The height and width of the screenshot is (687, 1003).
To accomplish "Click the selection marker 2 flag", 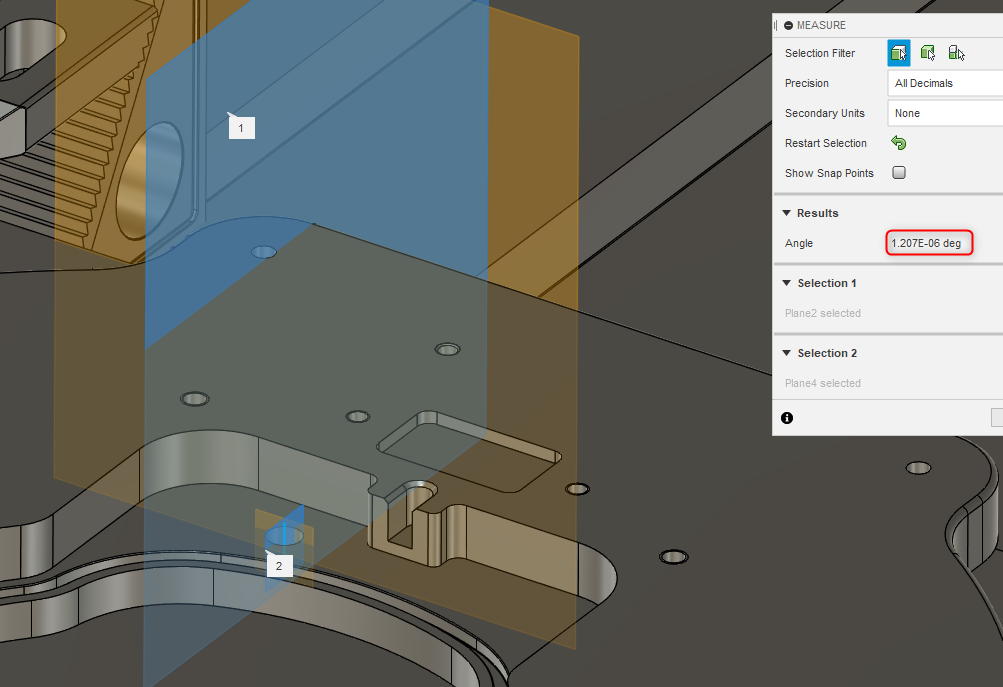I will point(279,565).
